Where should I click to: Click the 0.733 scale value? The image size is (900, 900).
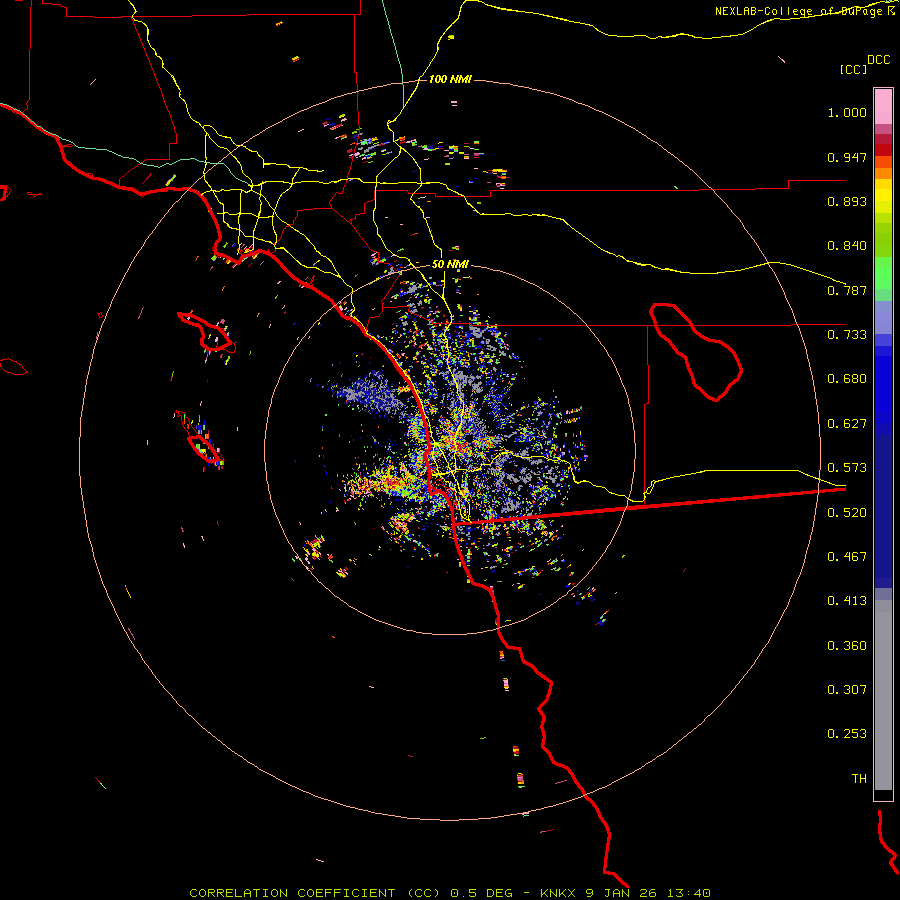[x=847, y=335]
